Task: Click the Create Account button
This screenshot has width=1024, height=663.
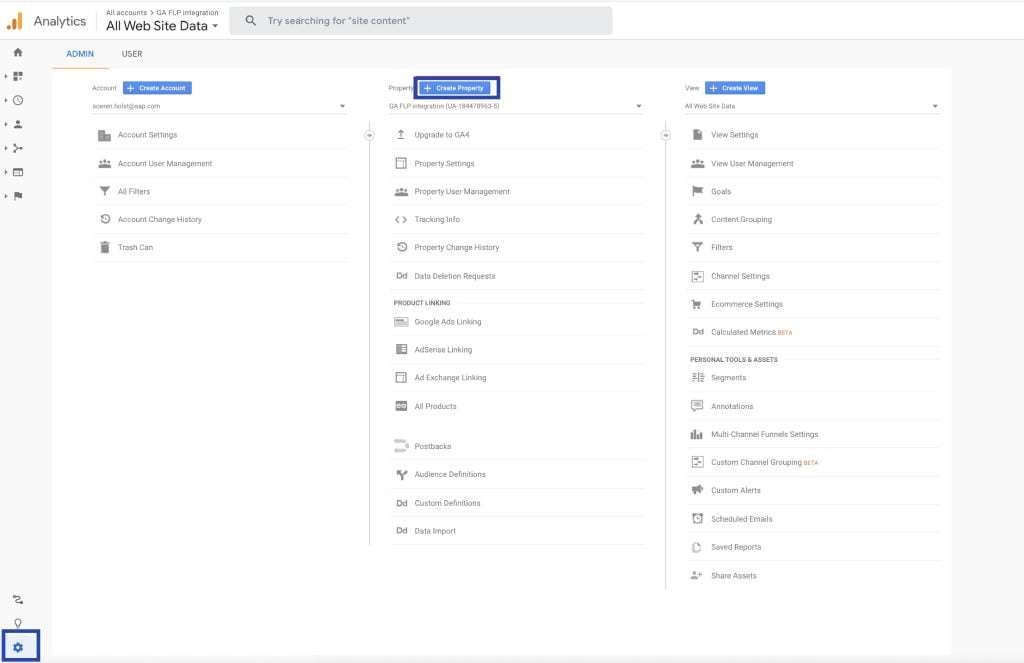Action: click(157, 88)
